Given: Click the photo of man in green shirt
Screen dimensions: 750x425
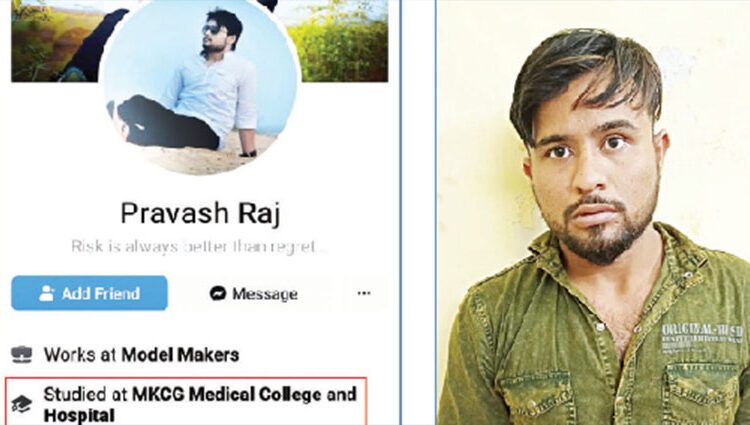Looking at the screenshot, I should click(x=593, y=212).
